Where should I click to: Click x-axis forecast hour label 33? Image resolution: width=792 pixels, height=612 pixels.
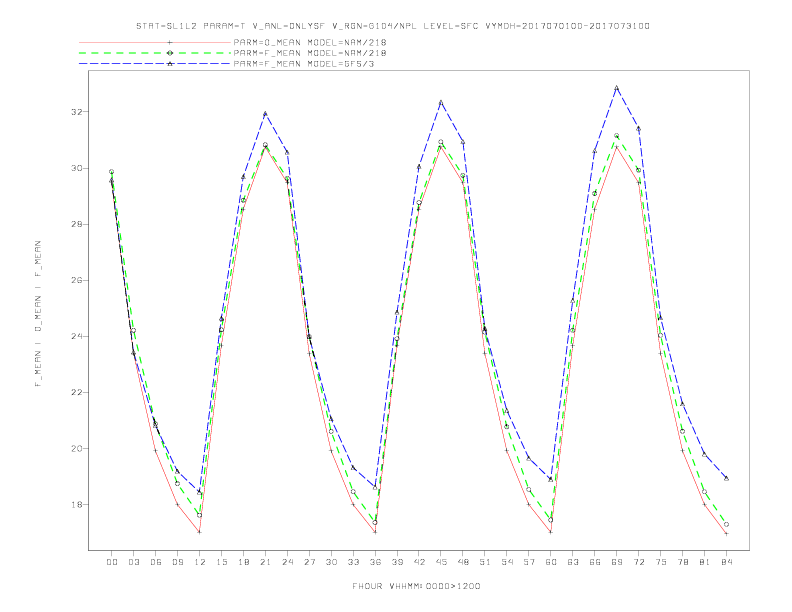[353, 562]
